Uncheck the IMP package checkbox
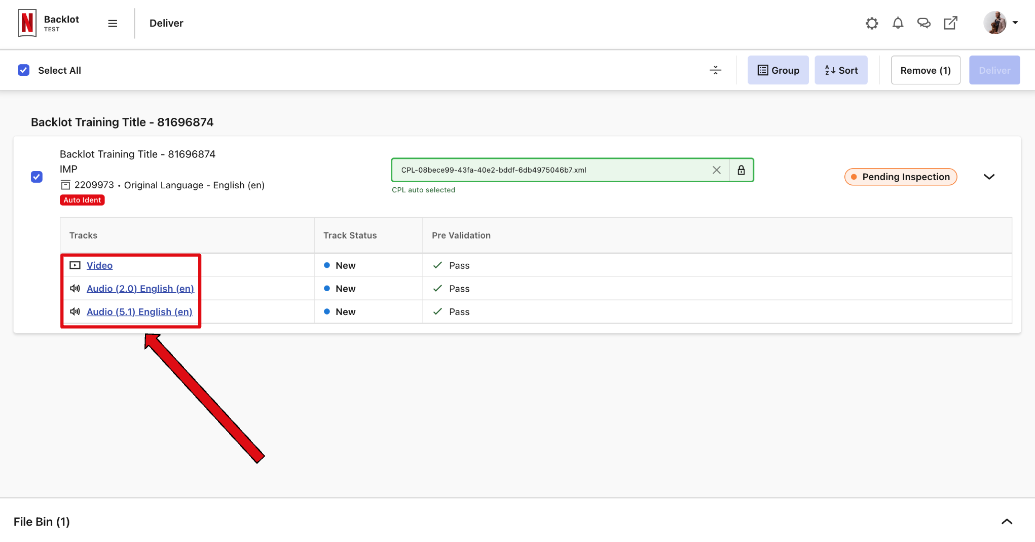 click(37, 177)
